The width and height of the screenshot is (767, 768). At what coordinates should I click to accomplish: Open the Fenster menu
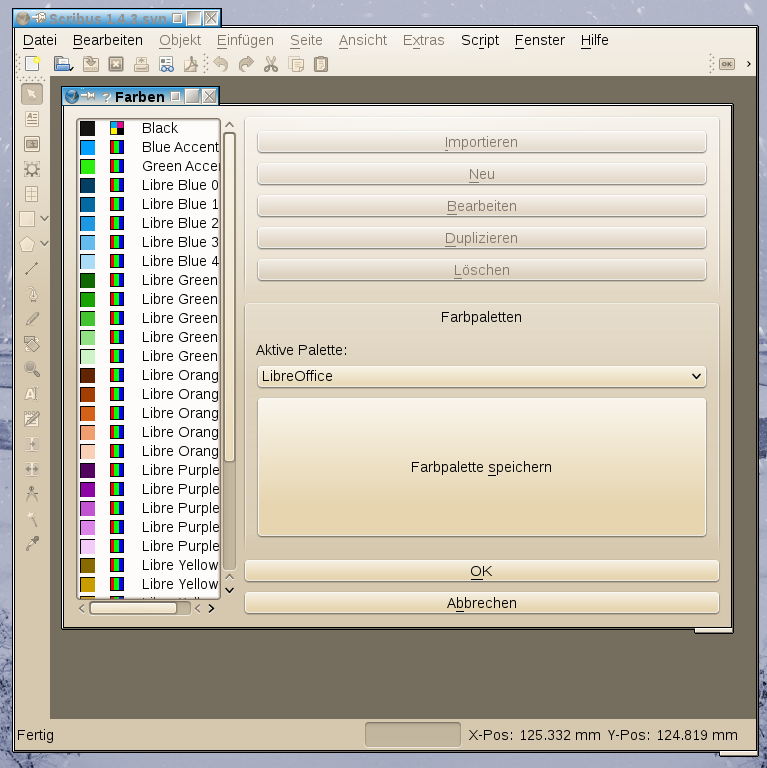[x=539, y=40]
